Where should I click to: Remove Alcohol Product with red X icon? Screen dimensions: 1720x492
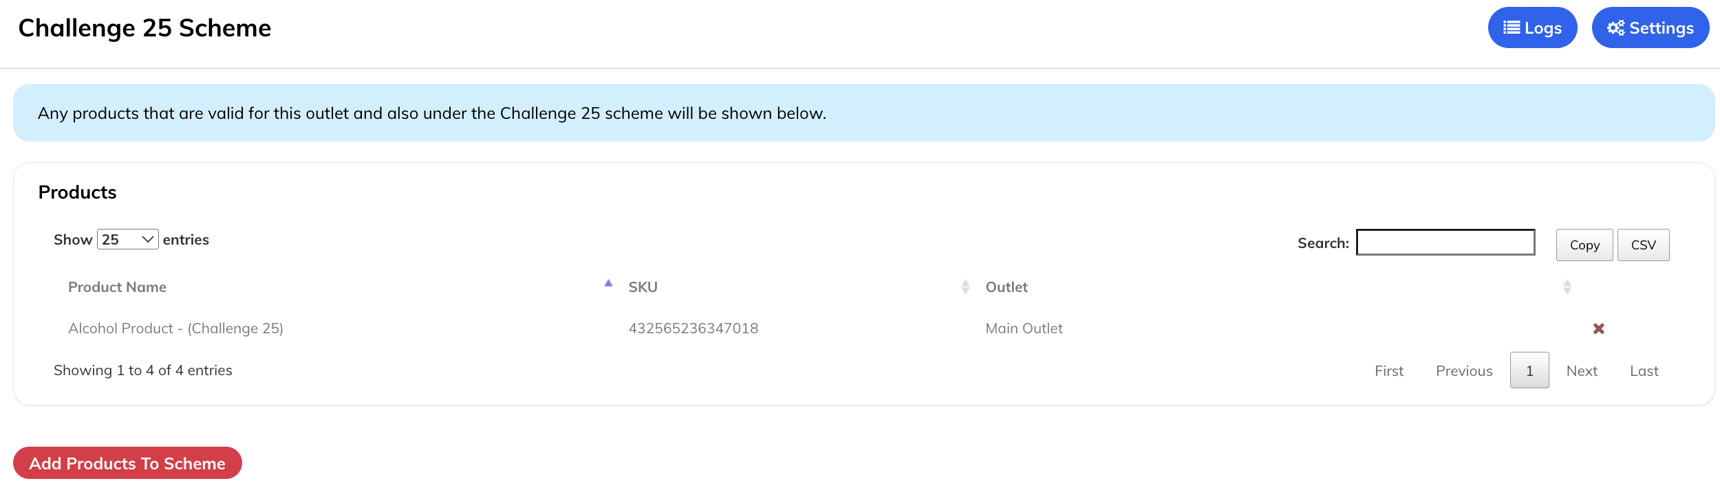click(x=1598, y=329)
